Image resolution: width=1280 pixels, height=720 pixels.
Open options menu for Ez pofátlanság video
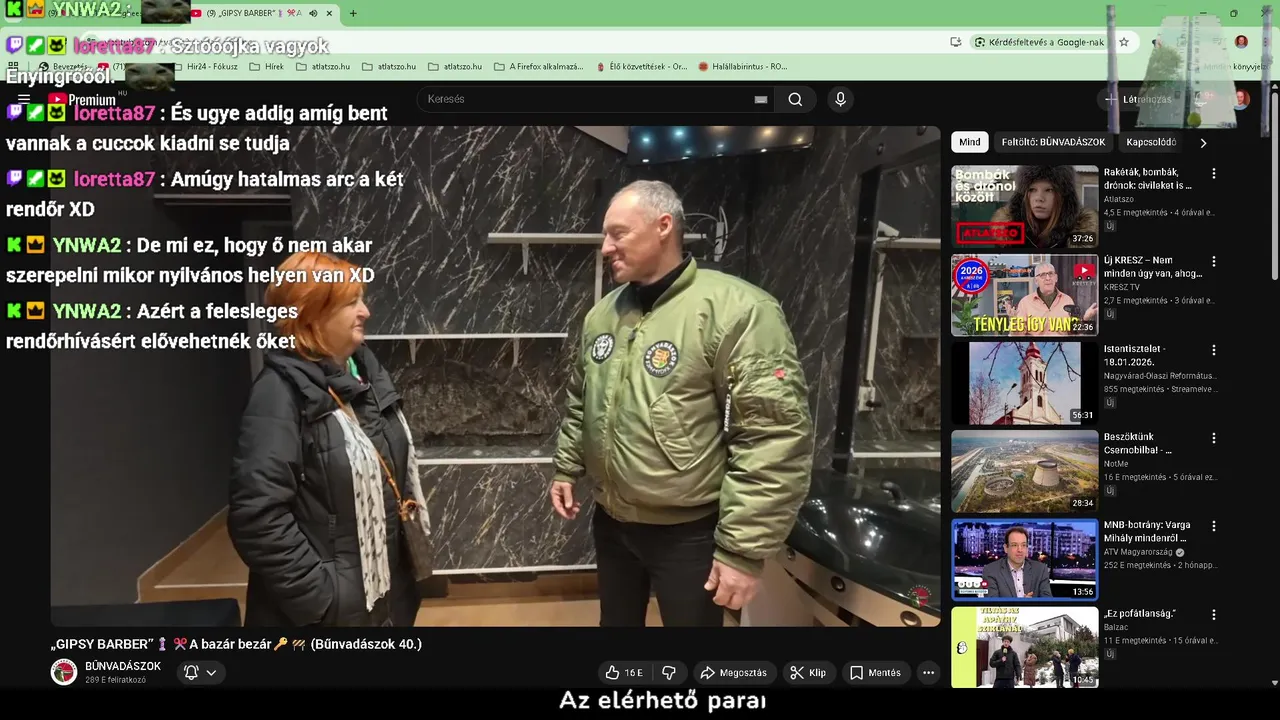point(1214,615)
